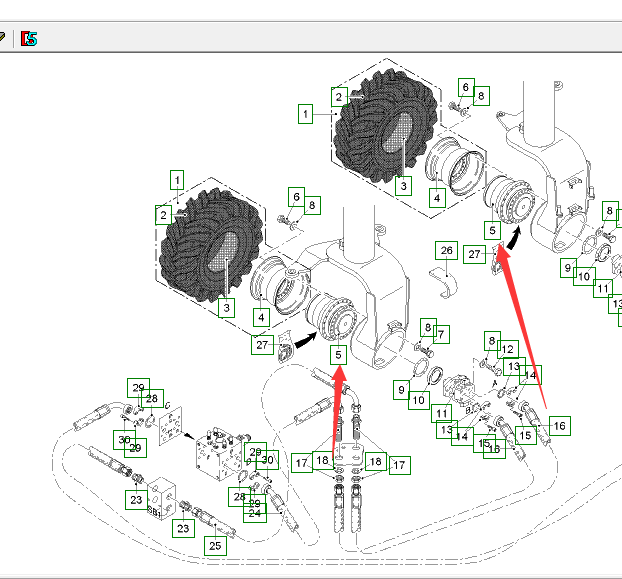The height and width of the screenshot is (579, 622).
Task: Select callout 16 at the far right
Action: pyautogui.click(x=560, y=426)
